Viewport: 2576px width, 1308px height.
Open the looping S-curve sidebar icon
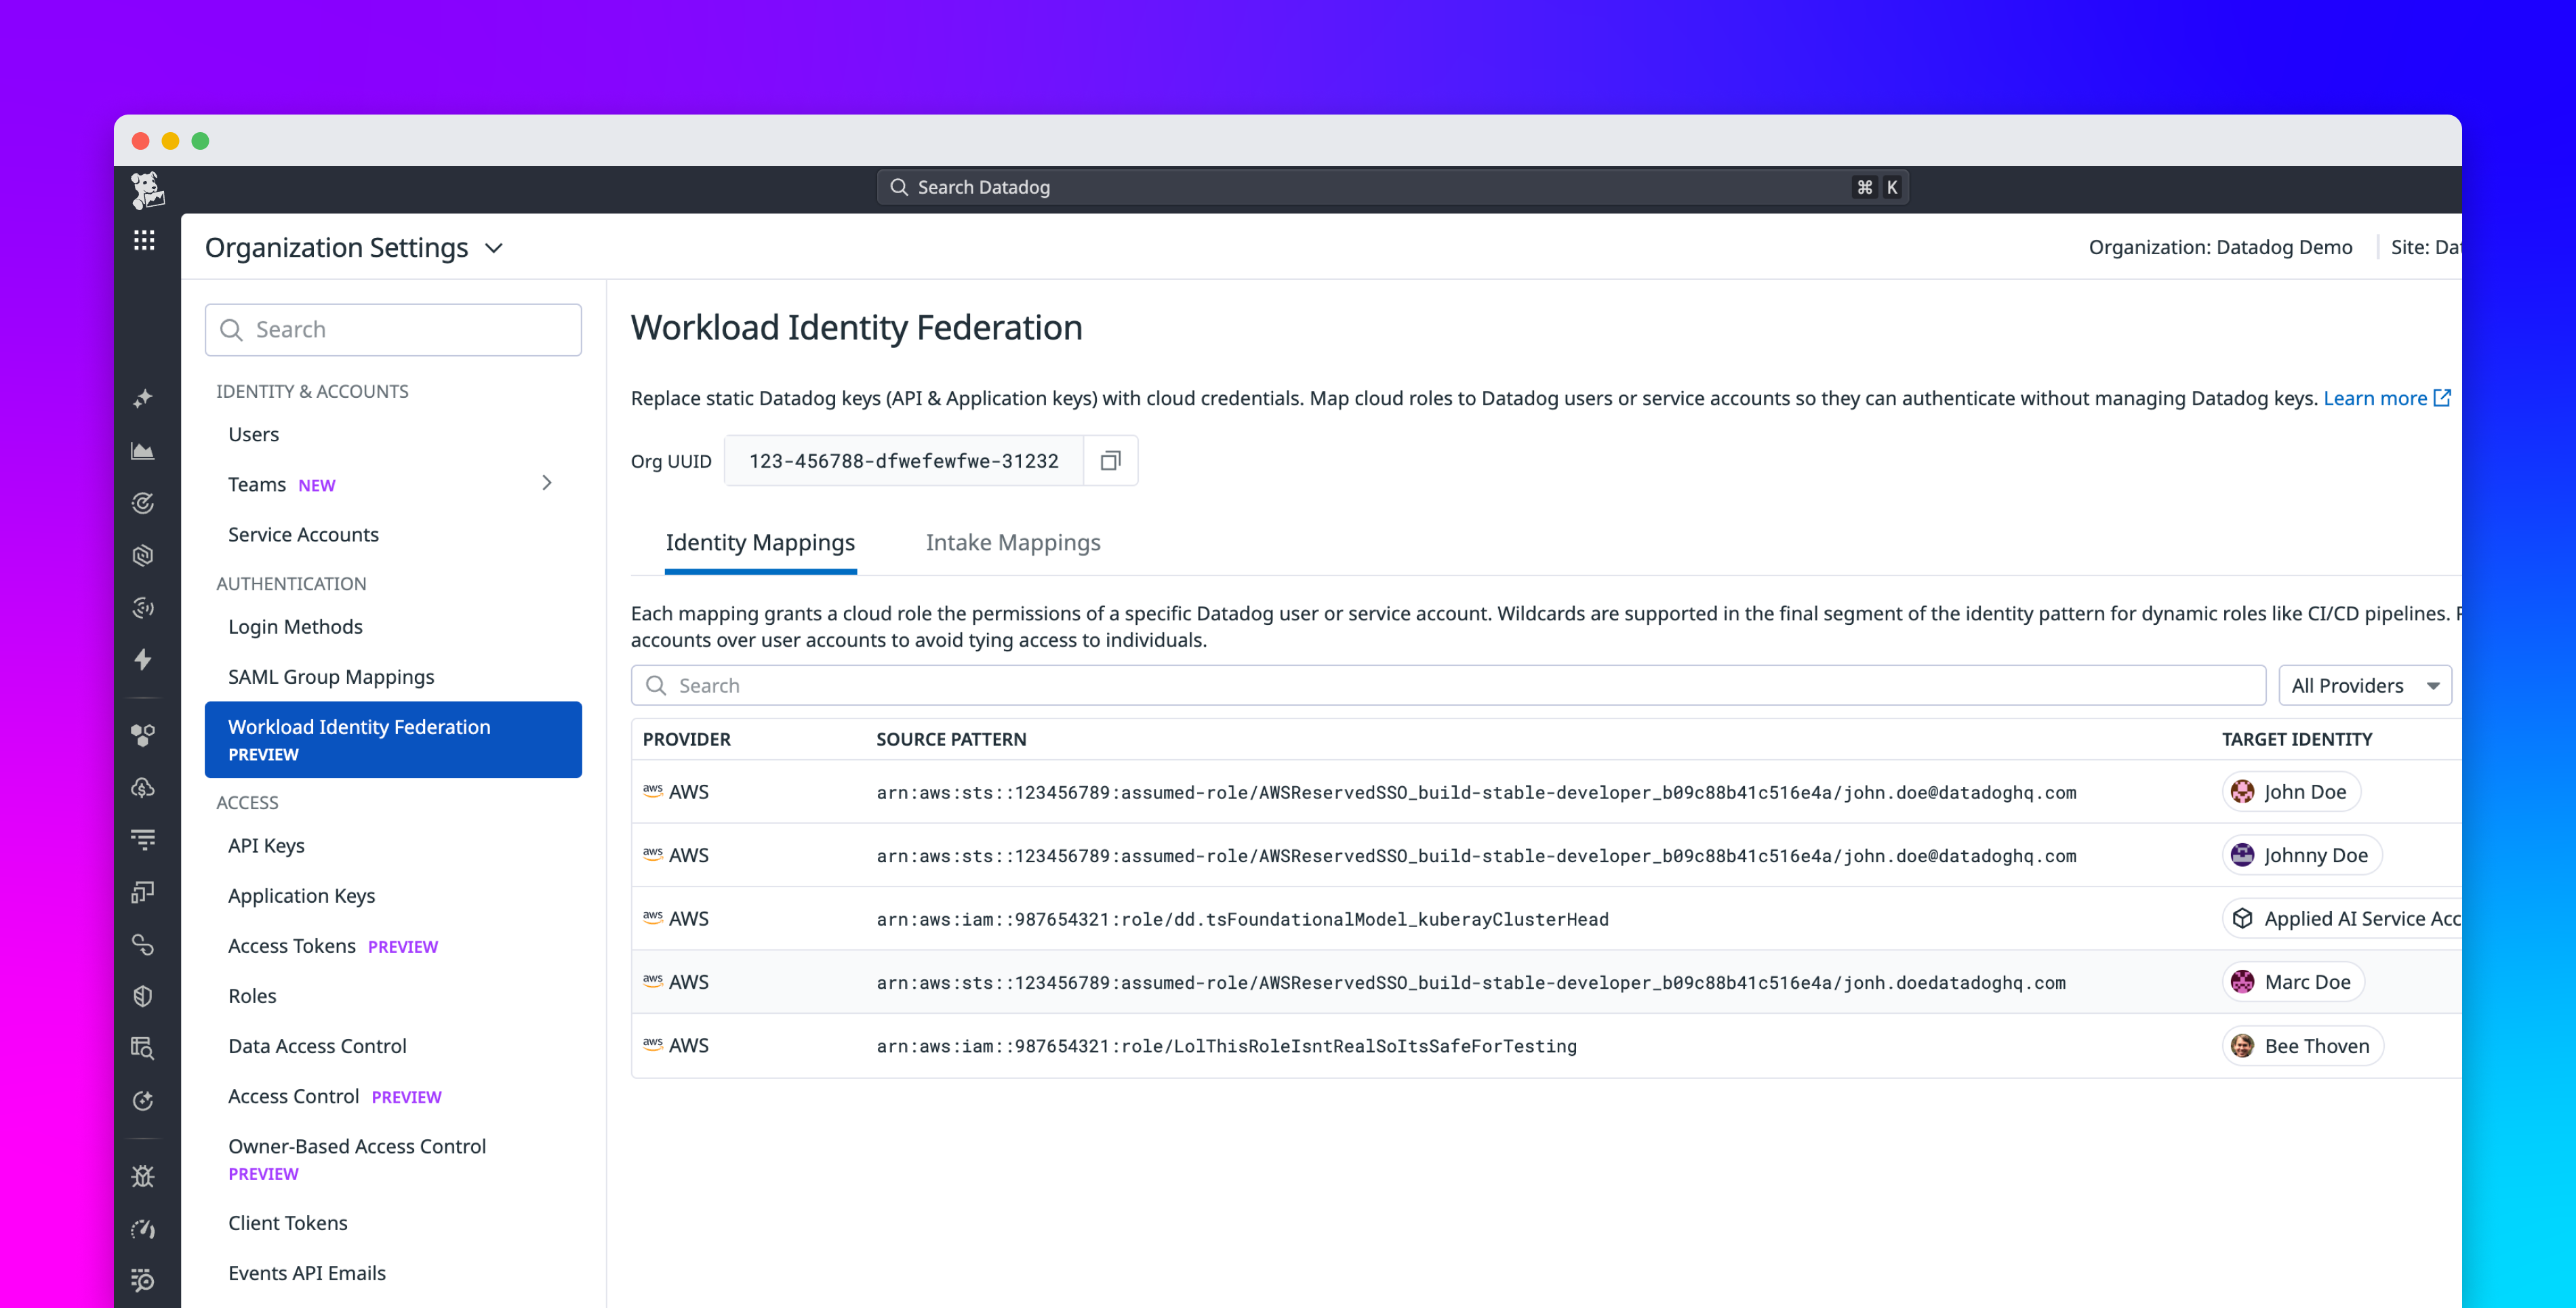[x=143, y=944]
